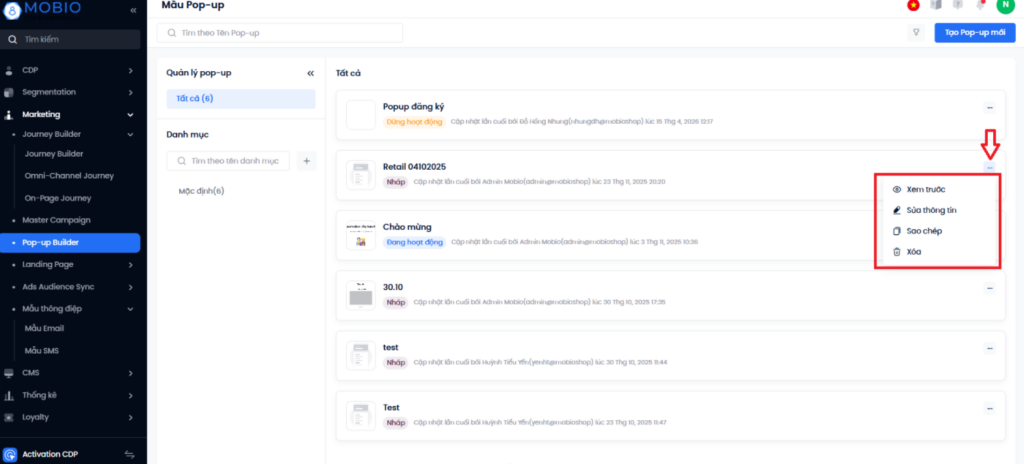1024x464 pixels.
Task: Open the filter funnel icon
Action: (915, 33)
